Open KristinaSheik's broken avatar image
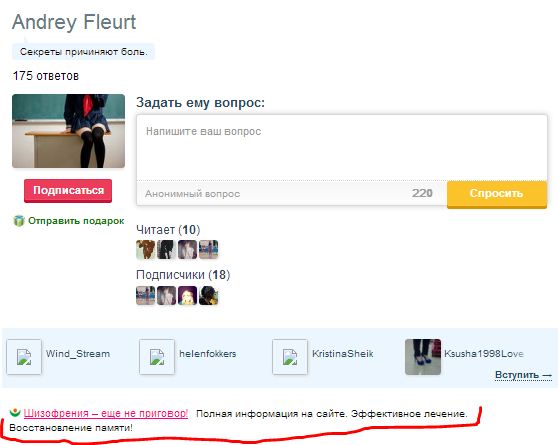 [x=290, y=357]
